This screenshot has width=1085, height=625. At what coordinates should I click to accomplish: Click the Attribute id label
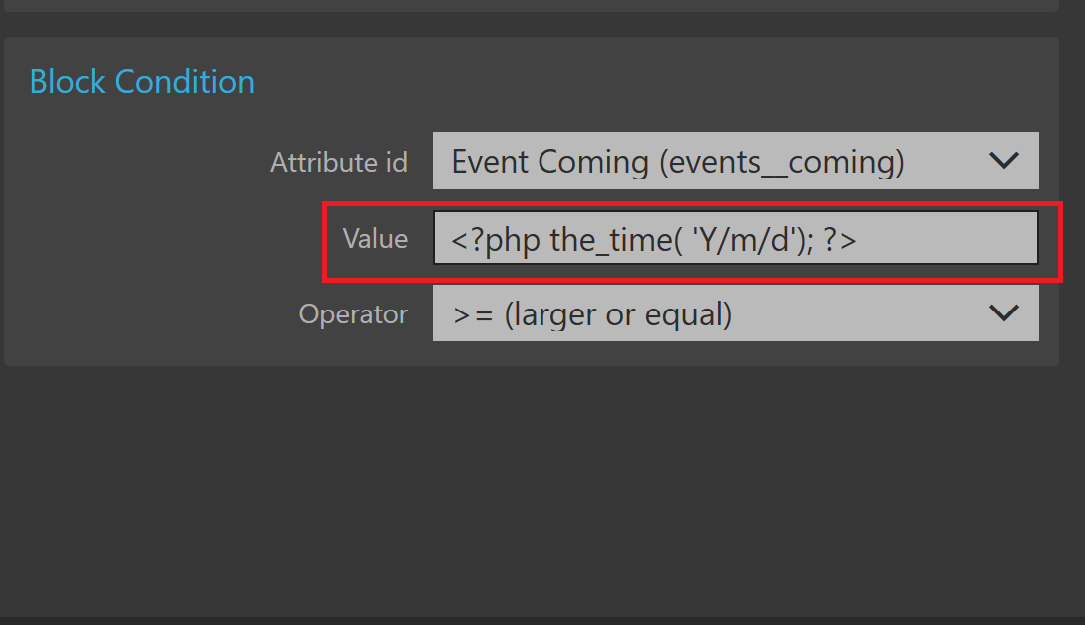(338, 162)
